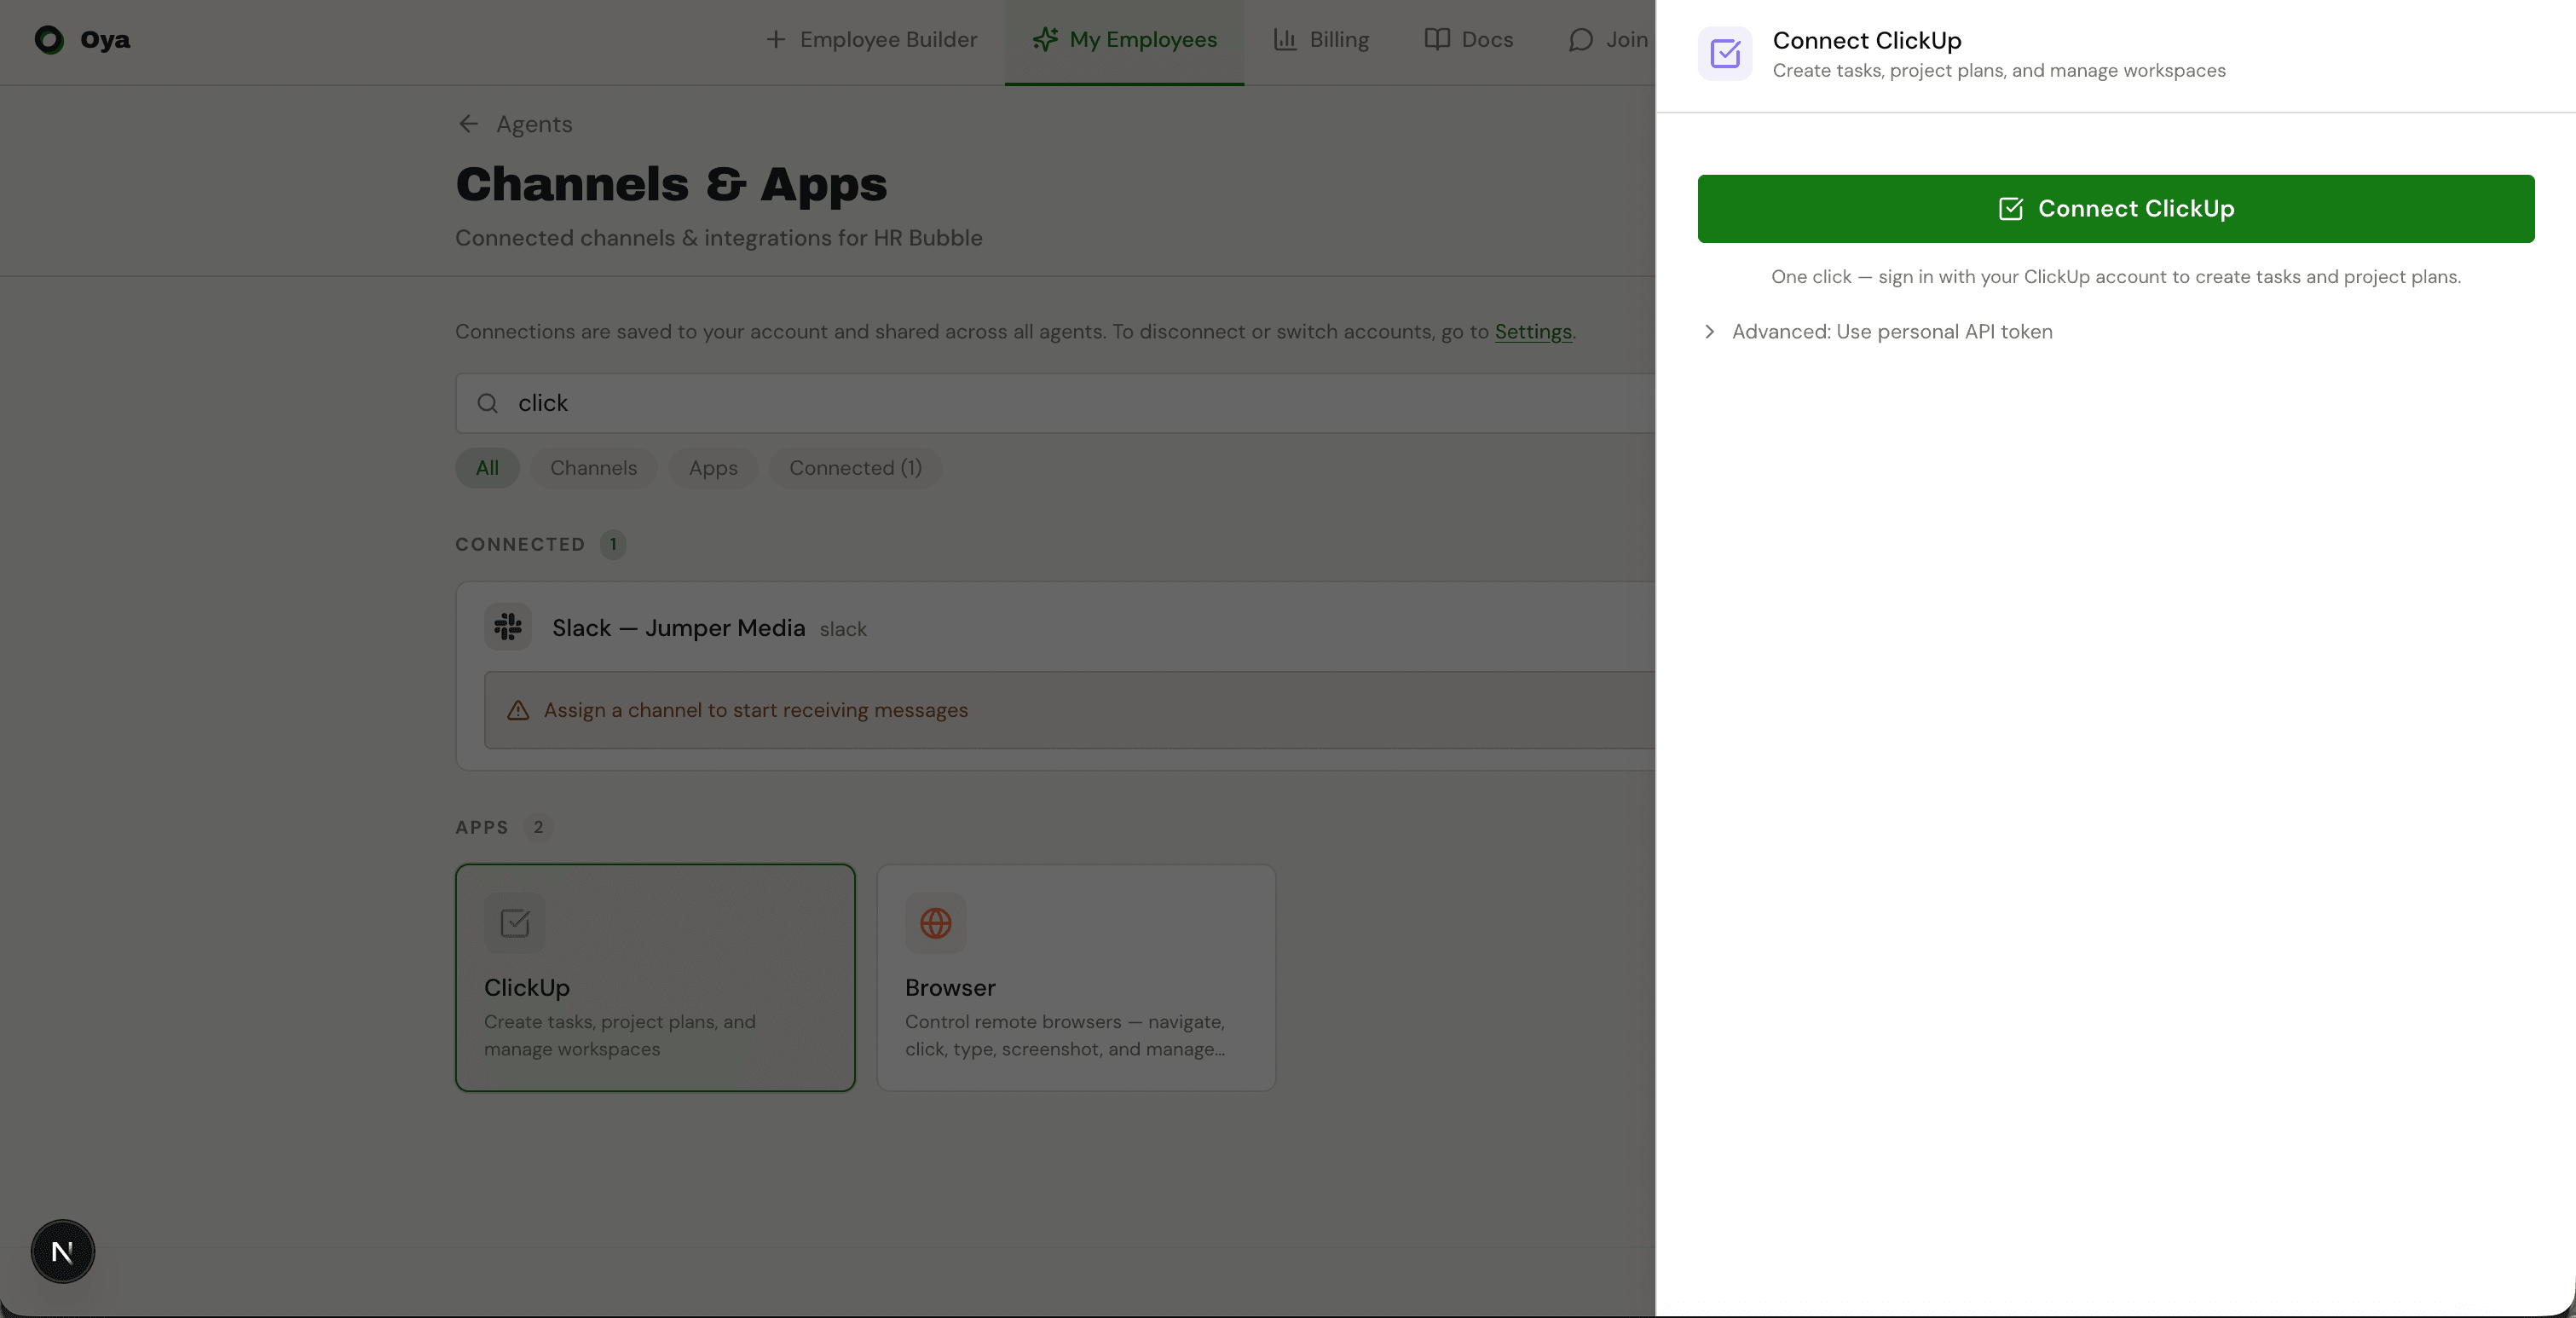Screen dimensions: 2576x1318
Task: Click the Slack icon beside Jumper Media
Action: (x=508, y=626)
